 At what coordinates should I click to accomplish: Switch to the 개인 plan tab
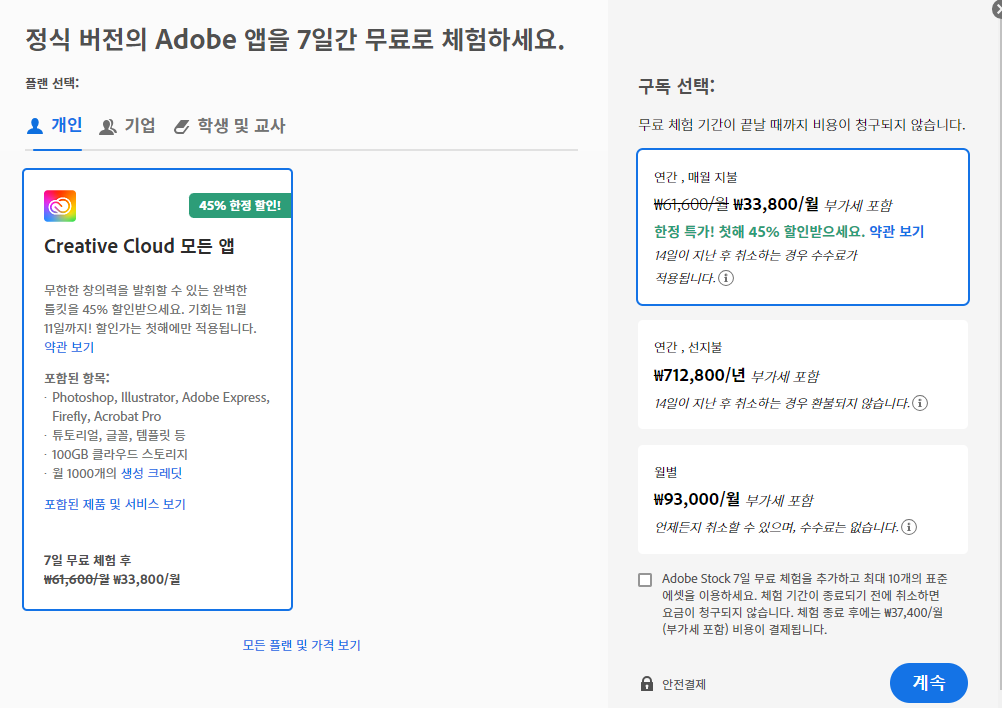click(x=54, y=126)
